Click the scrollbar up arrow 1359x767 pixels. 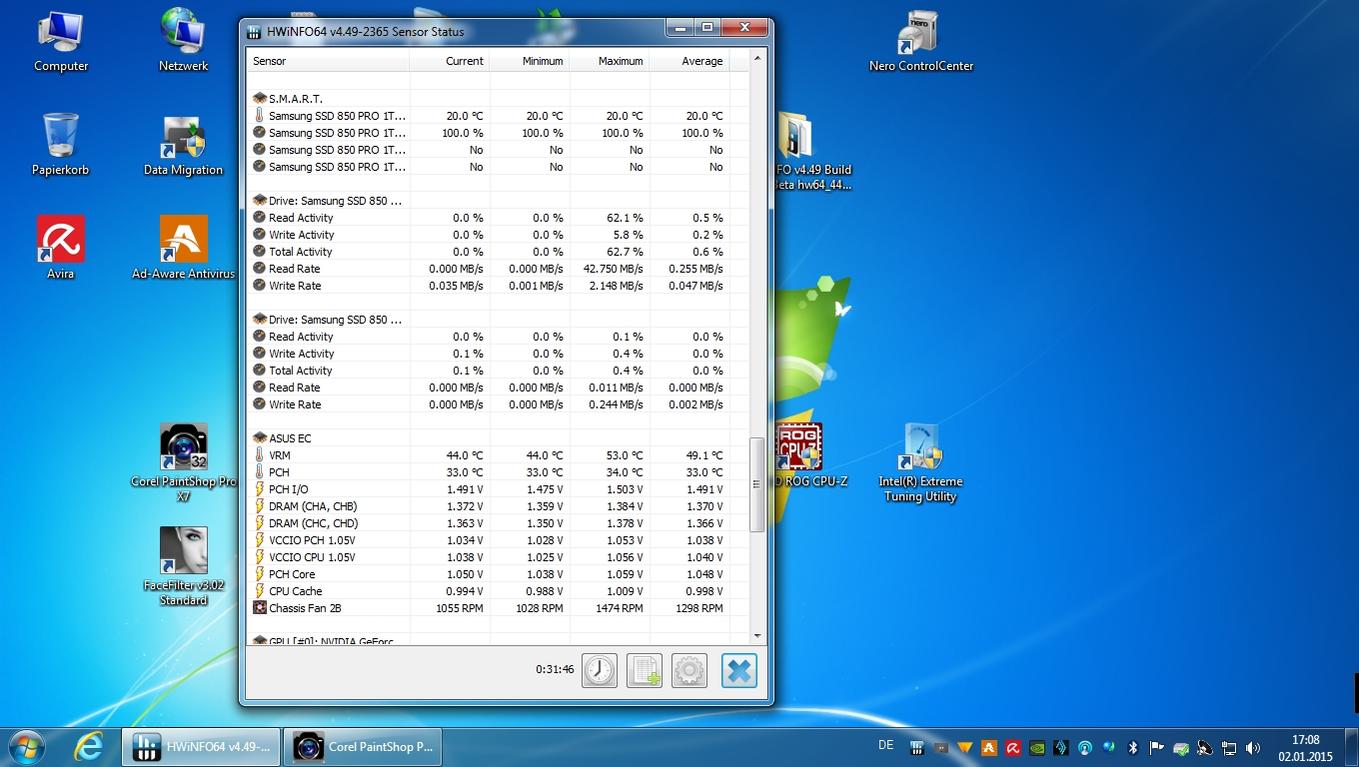click(x=757, y=59)
